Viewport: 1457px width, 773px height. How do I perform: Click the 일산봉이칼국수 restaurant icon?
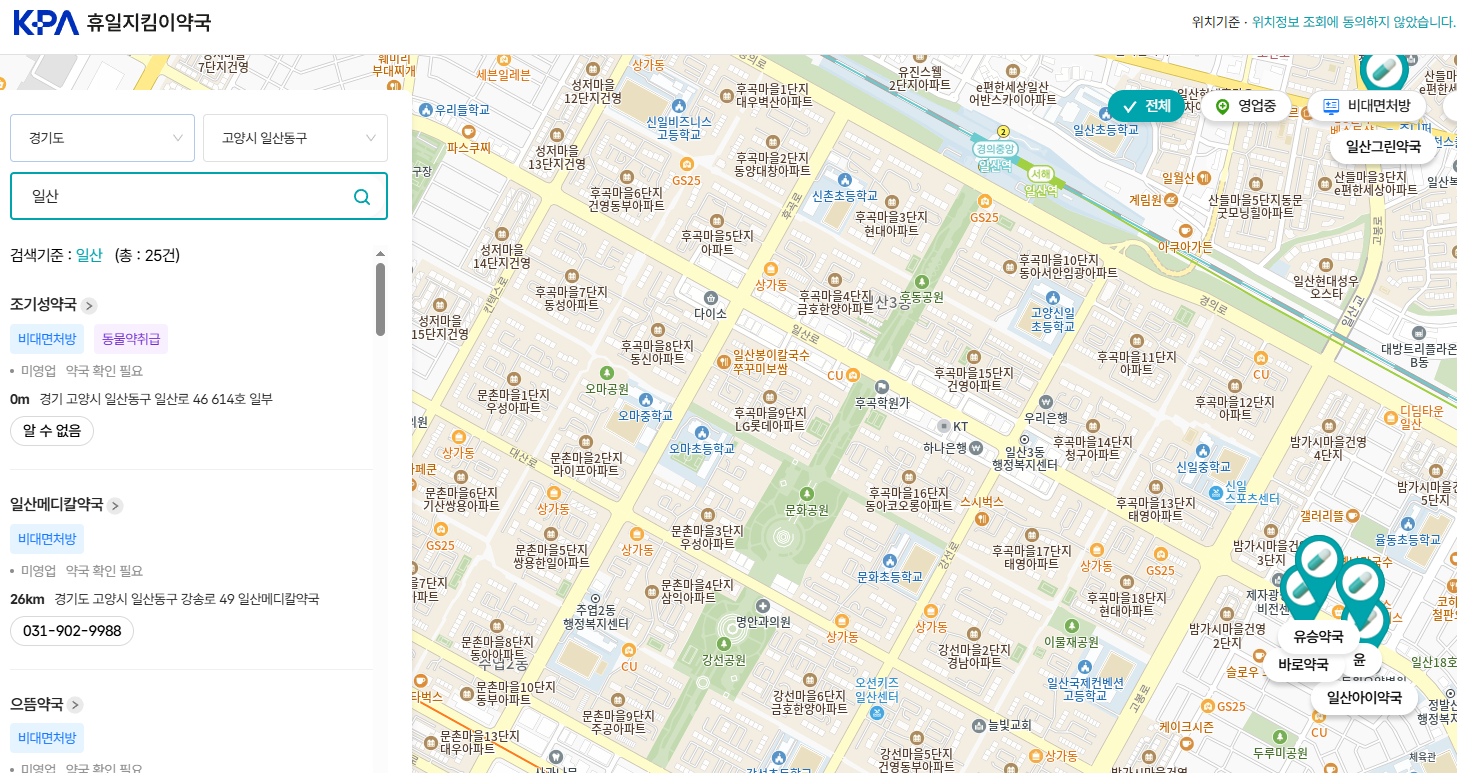[x=722, y=361]
